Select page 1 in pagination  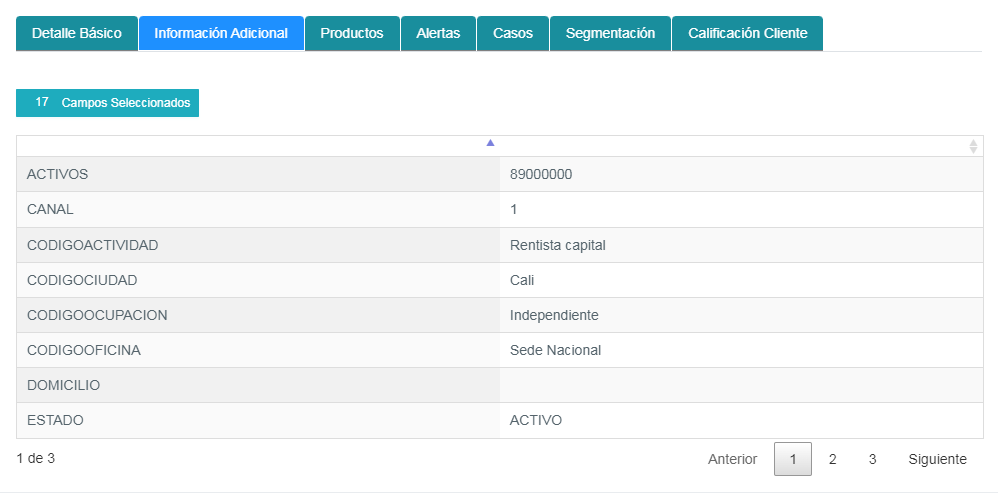tap(793, 459)
